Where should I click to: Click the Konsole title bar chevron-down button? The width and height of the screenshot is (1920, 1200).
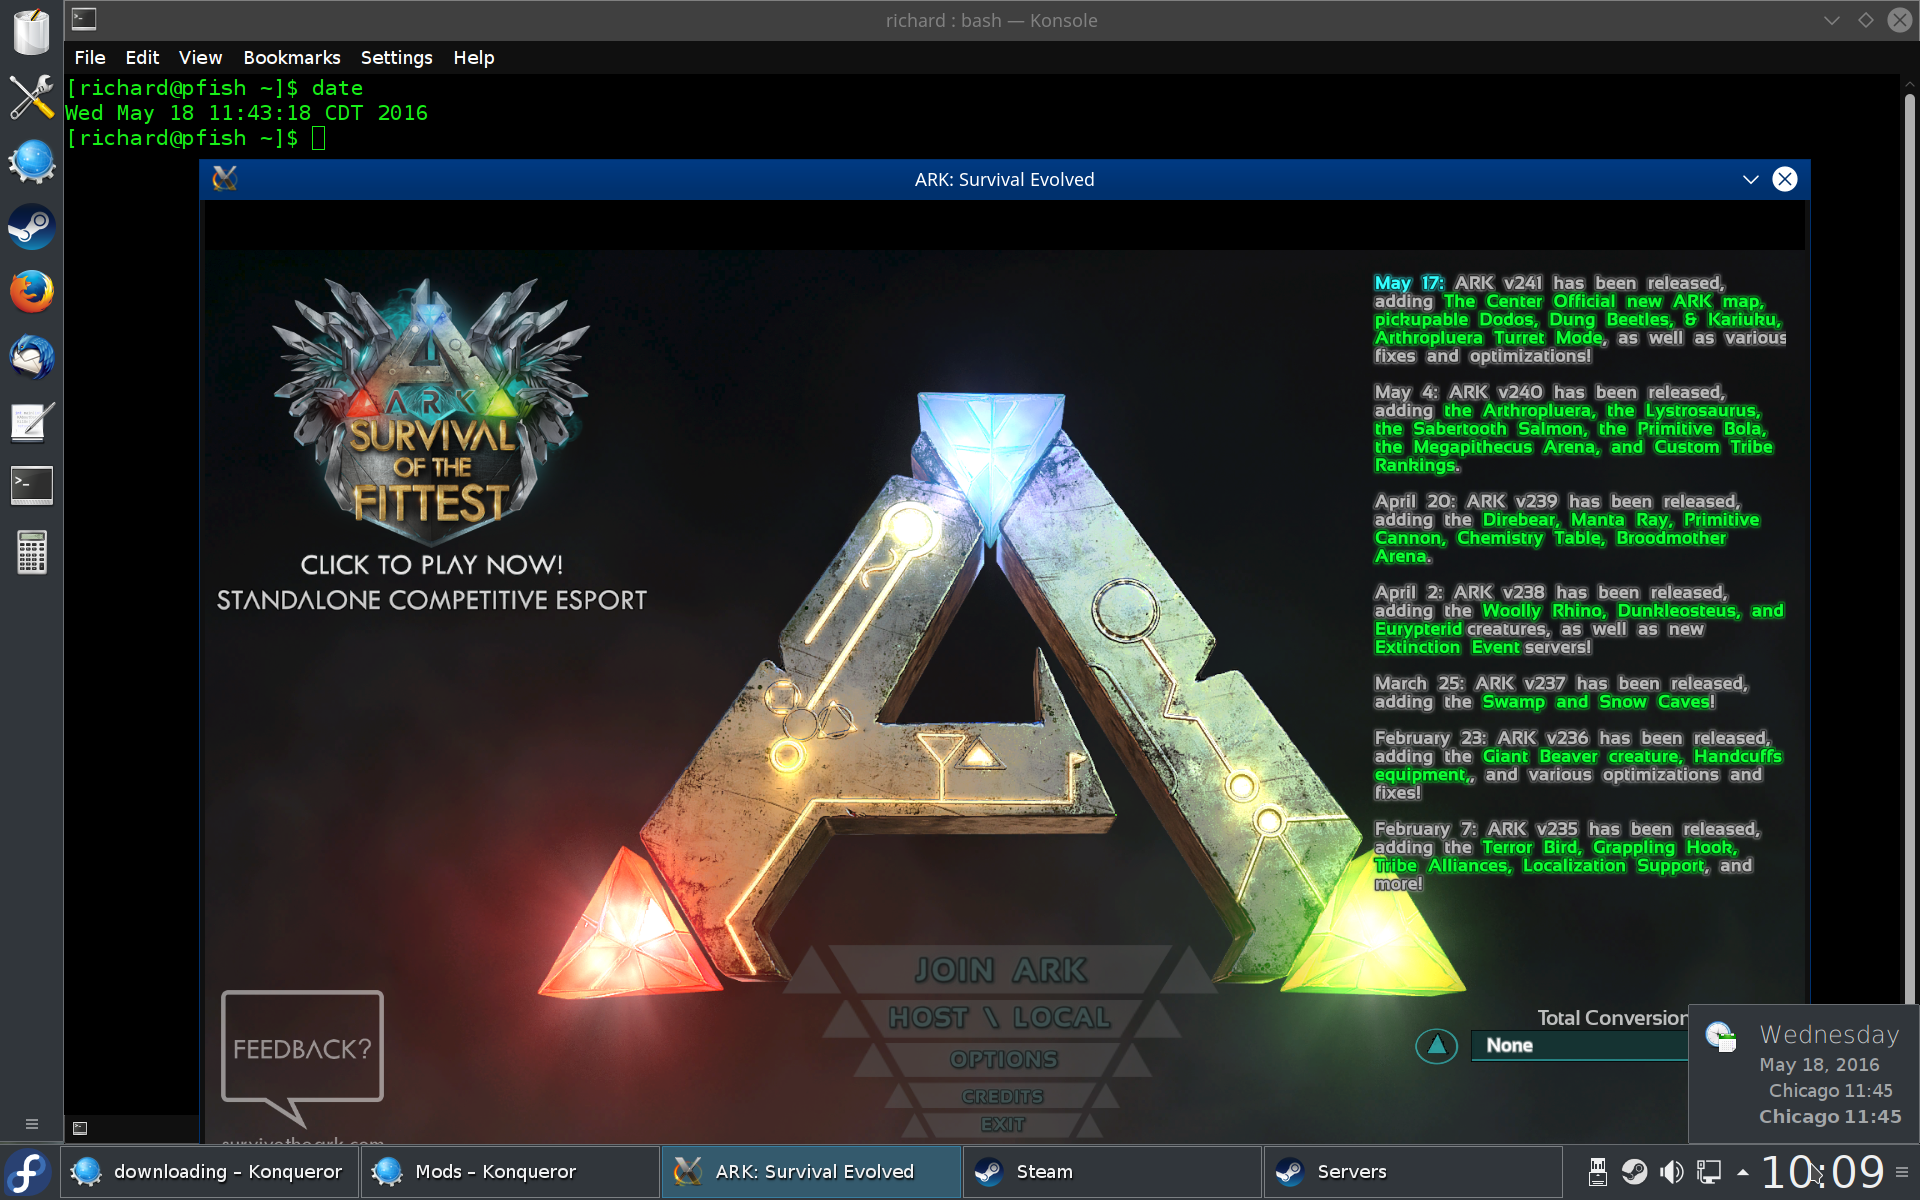click(1831, 20)
